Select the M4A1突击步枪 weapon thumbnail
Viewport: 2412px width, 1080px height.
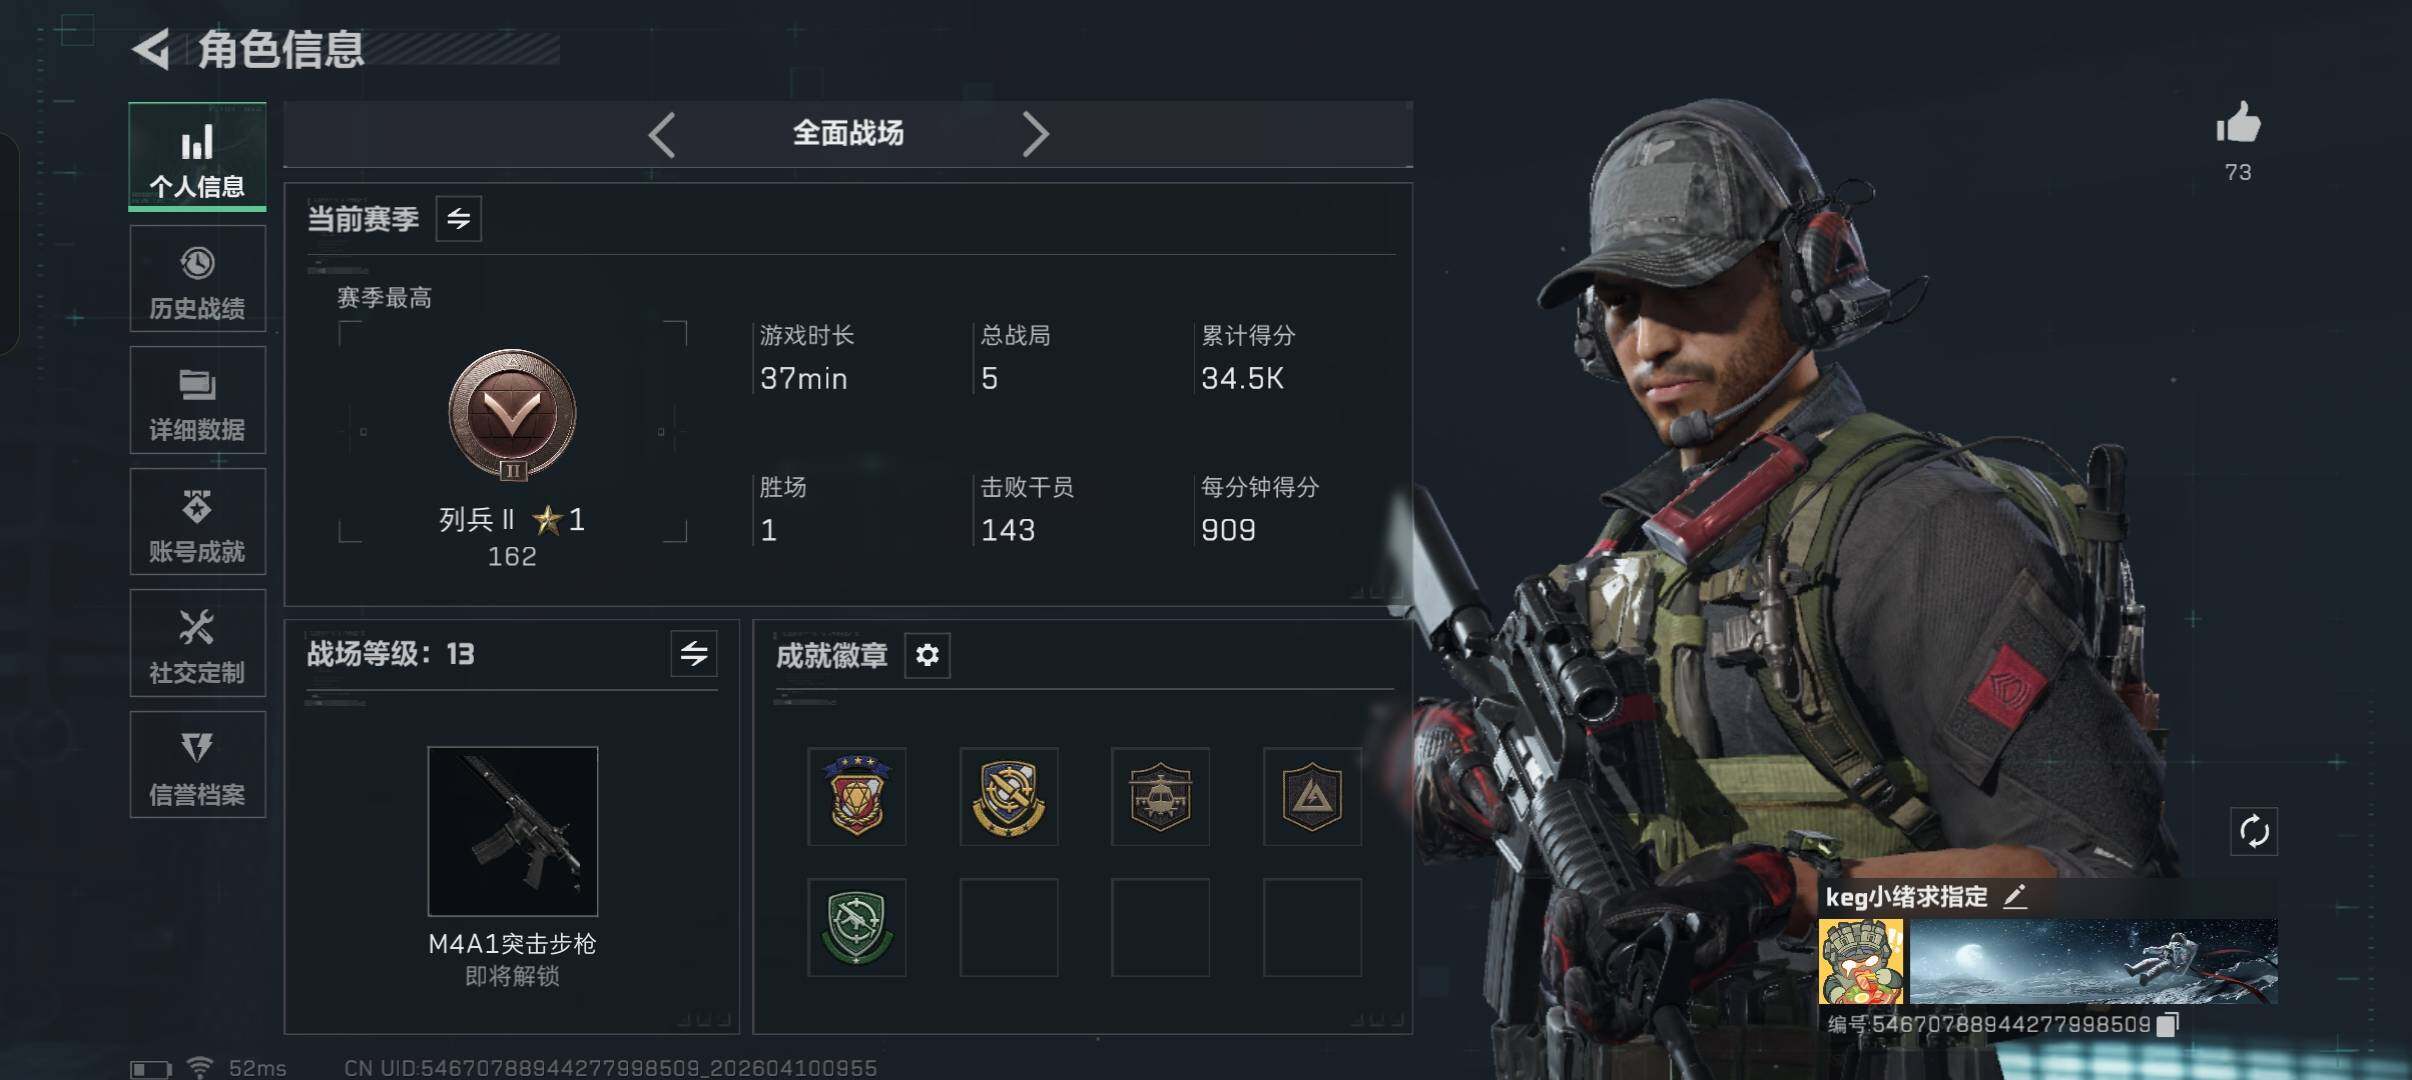[513, 831]
